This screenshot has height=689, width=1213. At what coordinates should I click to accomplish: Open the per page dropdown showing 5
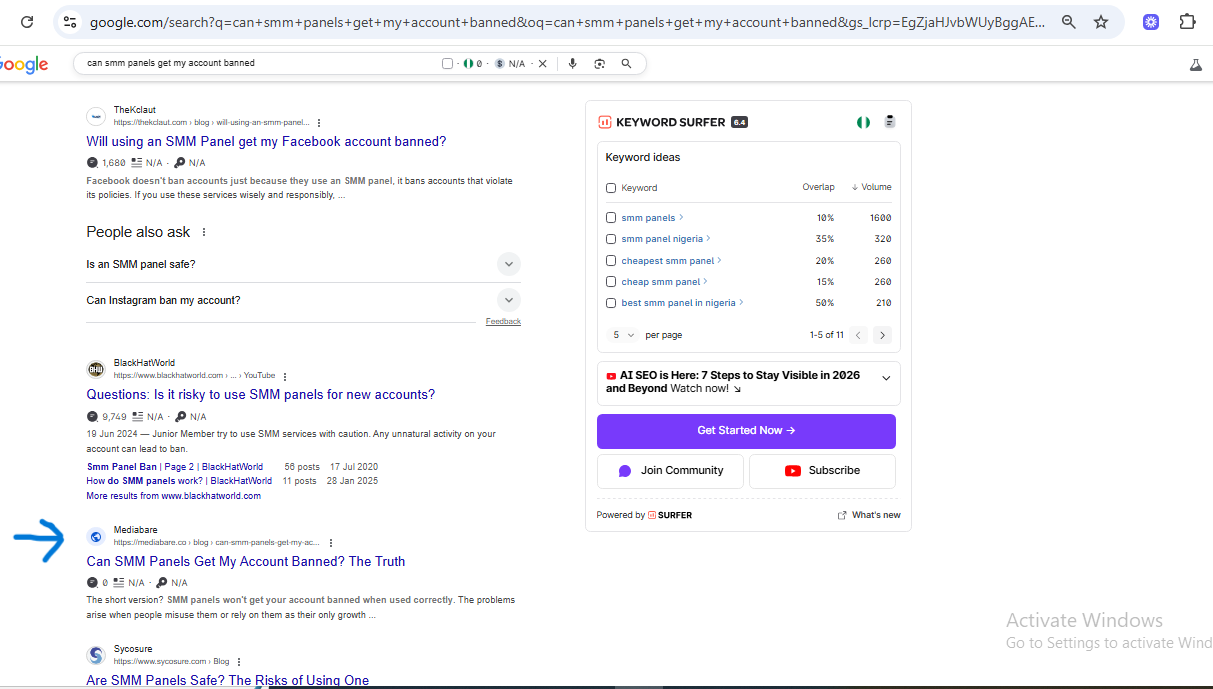[x=624, y=335]
